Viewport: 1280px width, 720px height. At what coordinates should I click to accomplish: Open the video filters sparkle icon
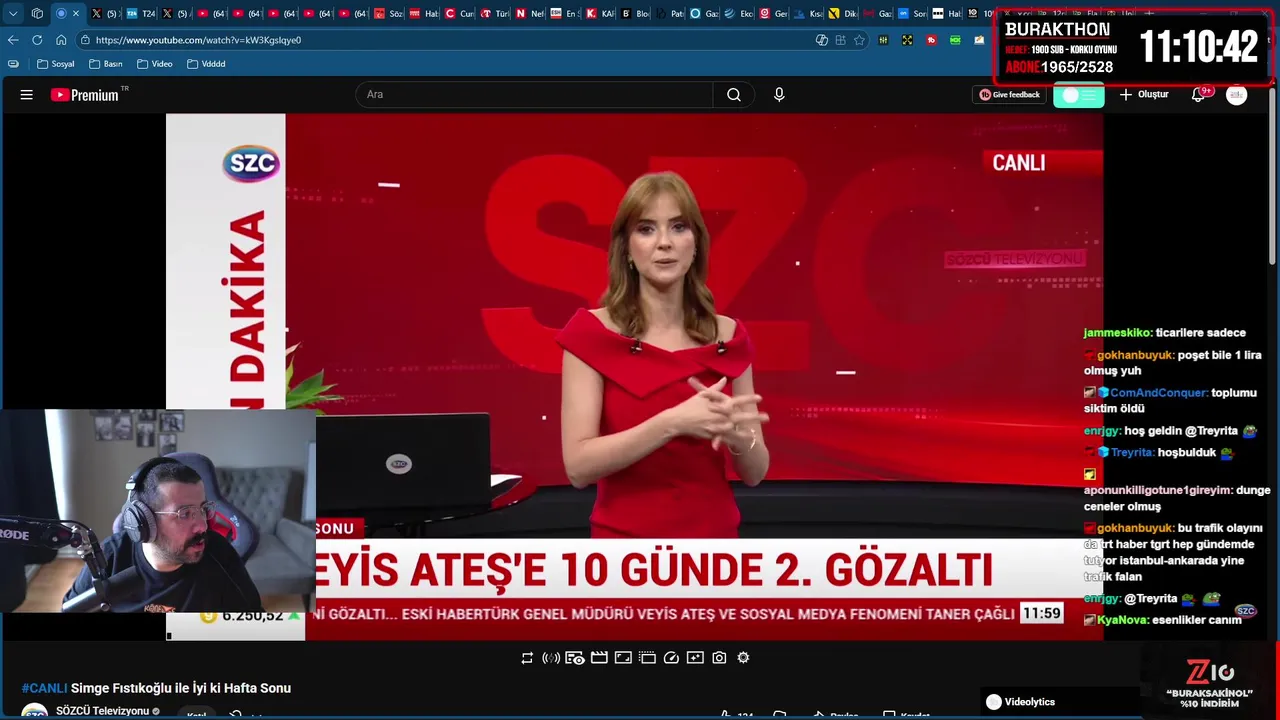point(695,658)
